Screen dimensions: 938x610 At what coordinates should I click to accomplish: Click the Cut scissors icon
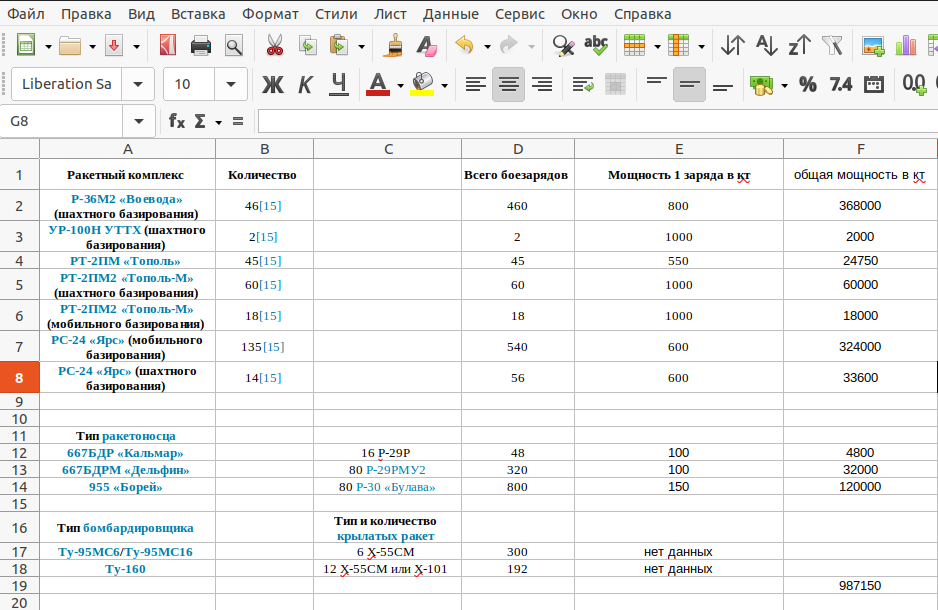[273, 46]
